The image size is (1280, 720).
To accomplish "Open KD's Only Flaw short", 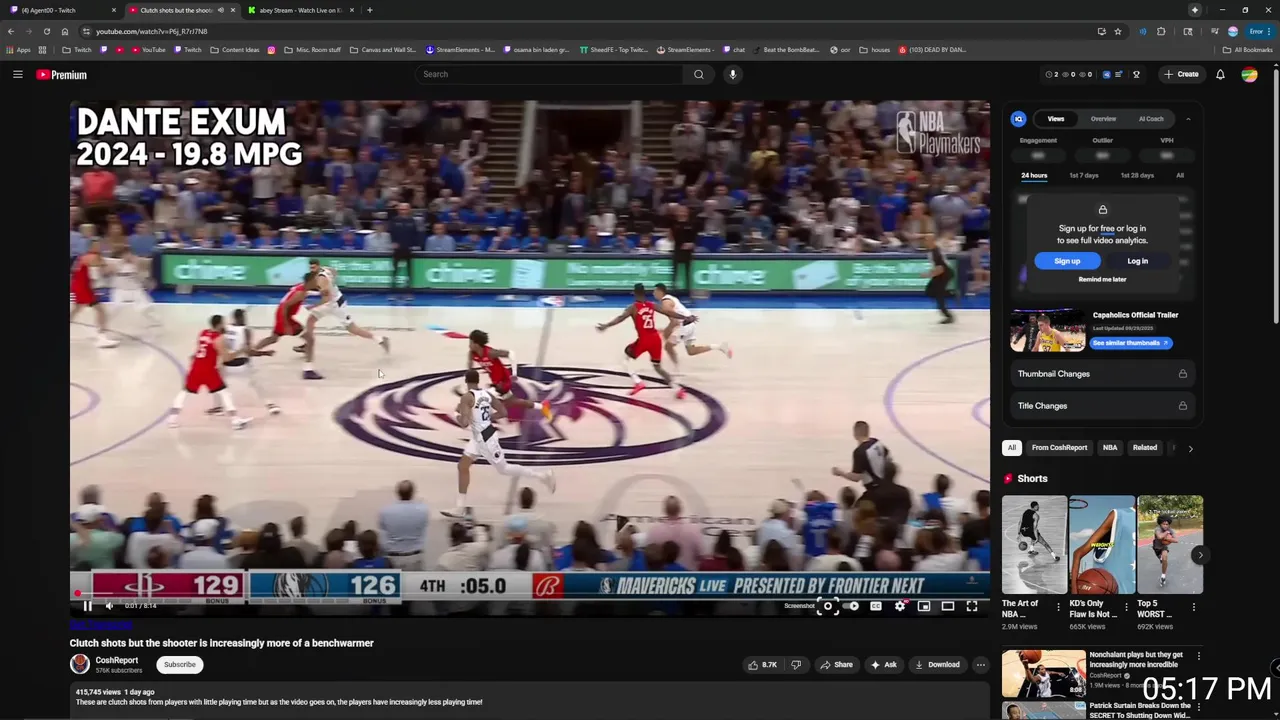I will tap(1102, 545).
